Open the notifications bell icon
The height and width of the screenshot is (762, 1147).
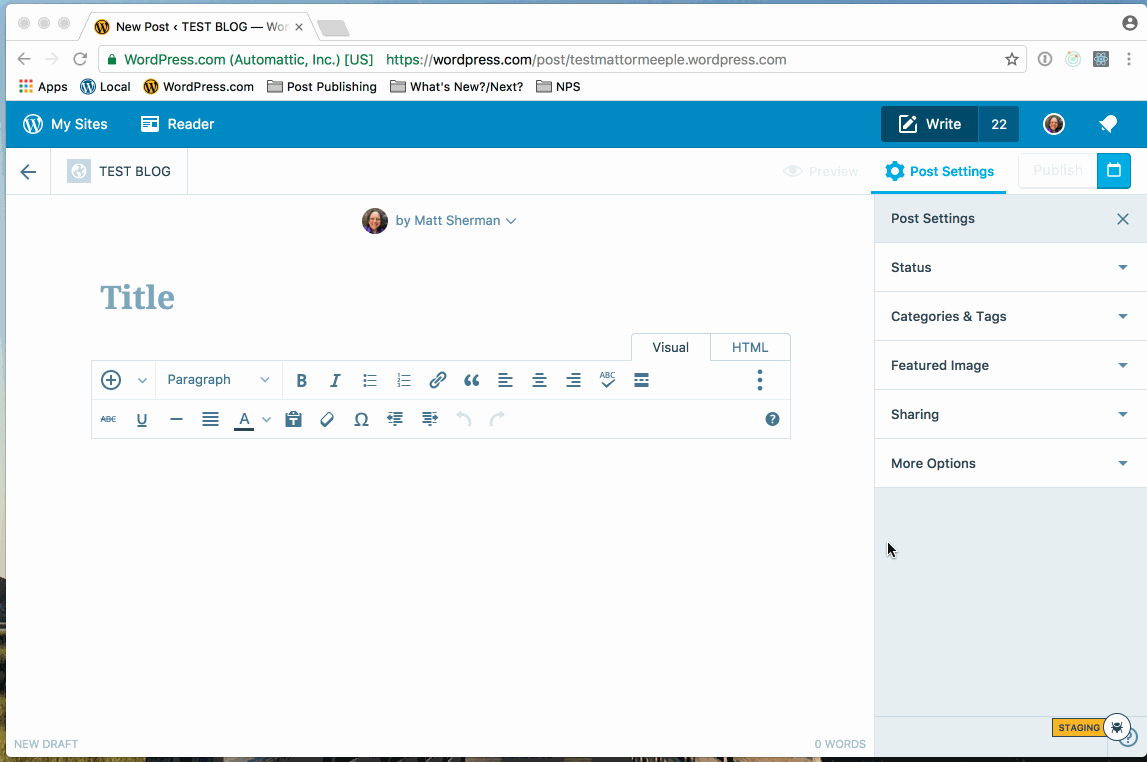[x=1108, y=124]
